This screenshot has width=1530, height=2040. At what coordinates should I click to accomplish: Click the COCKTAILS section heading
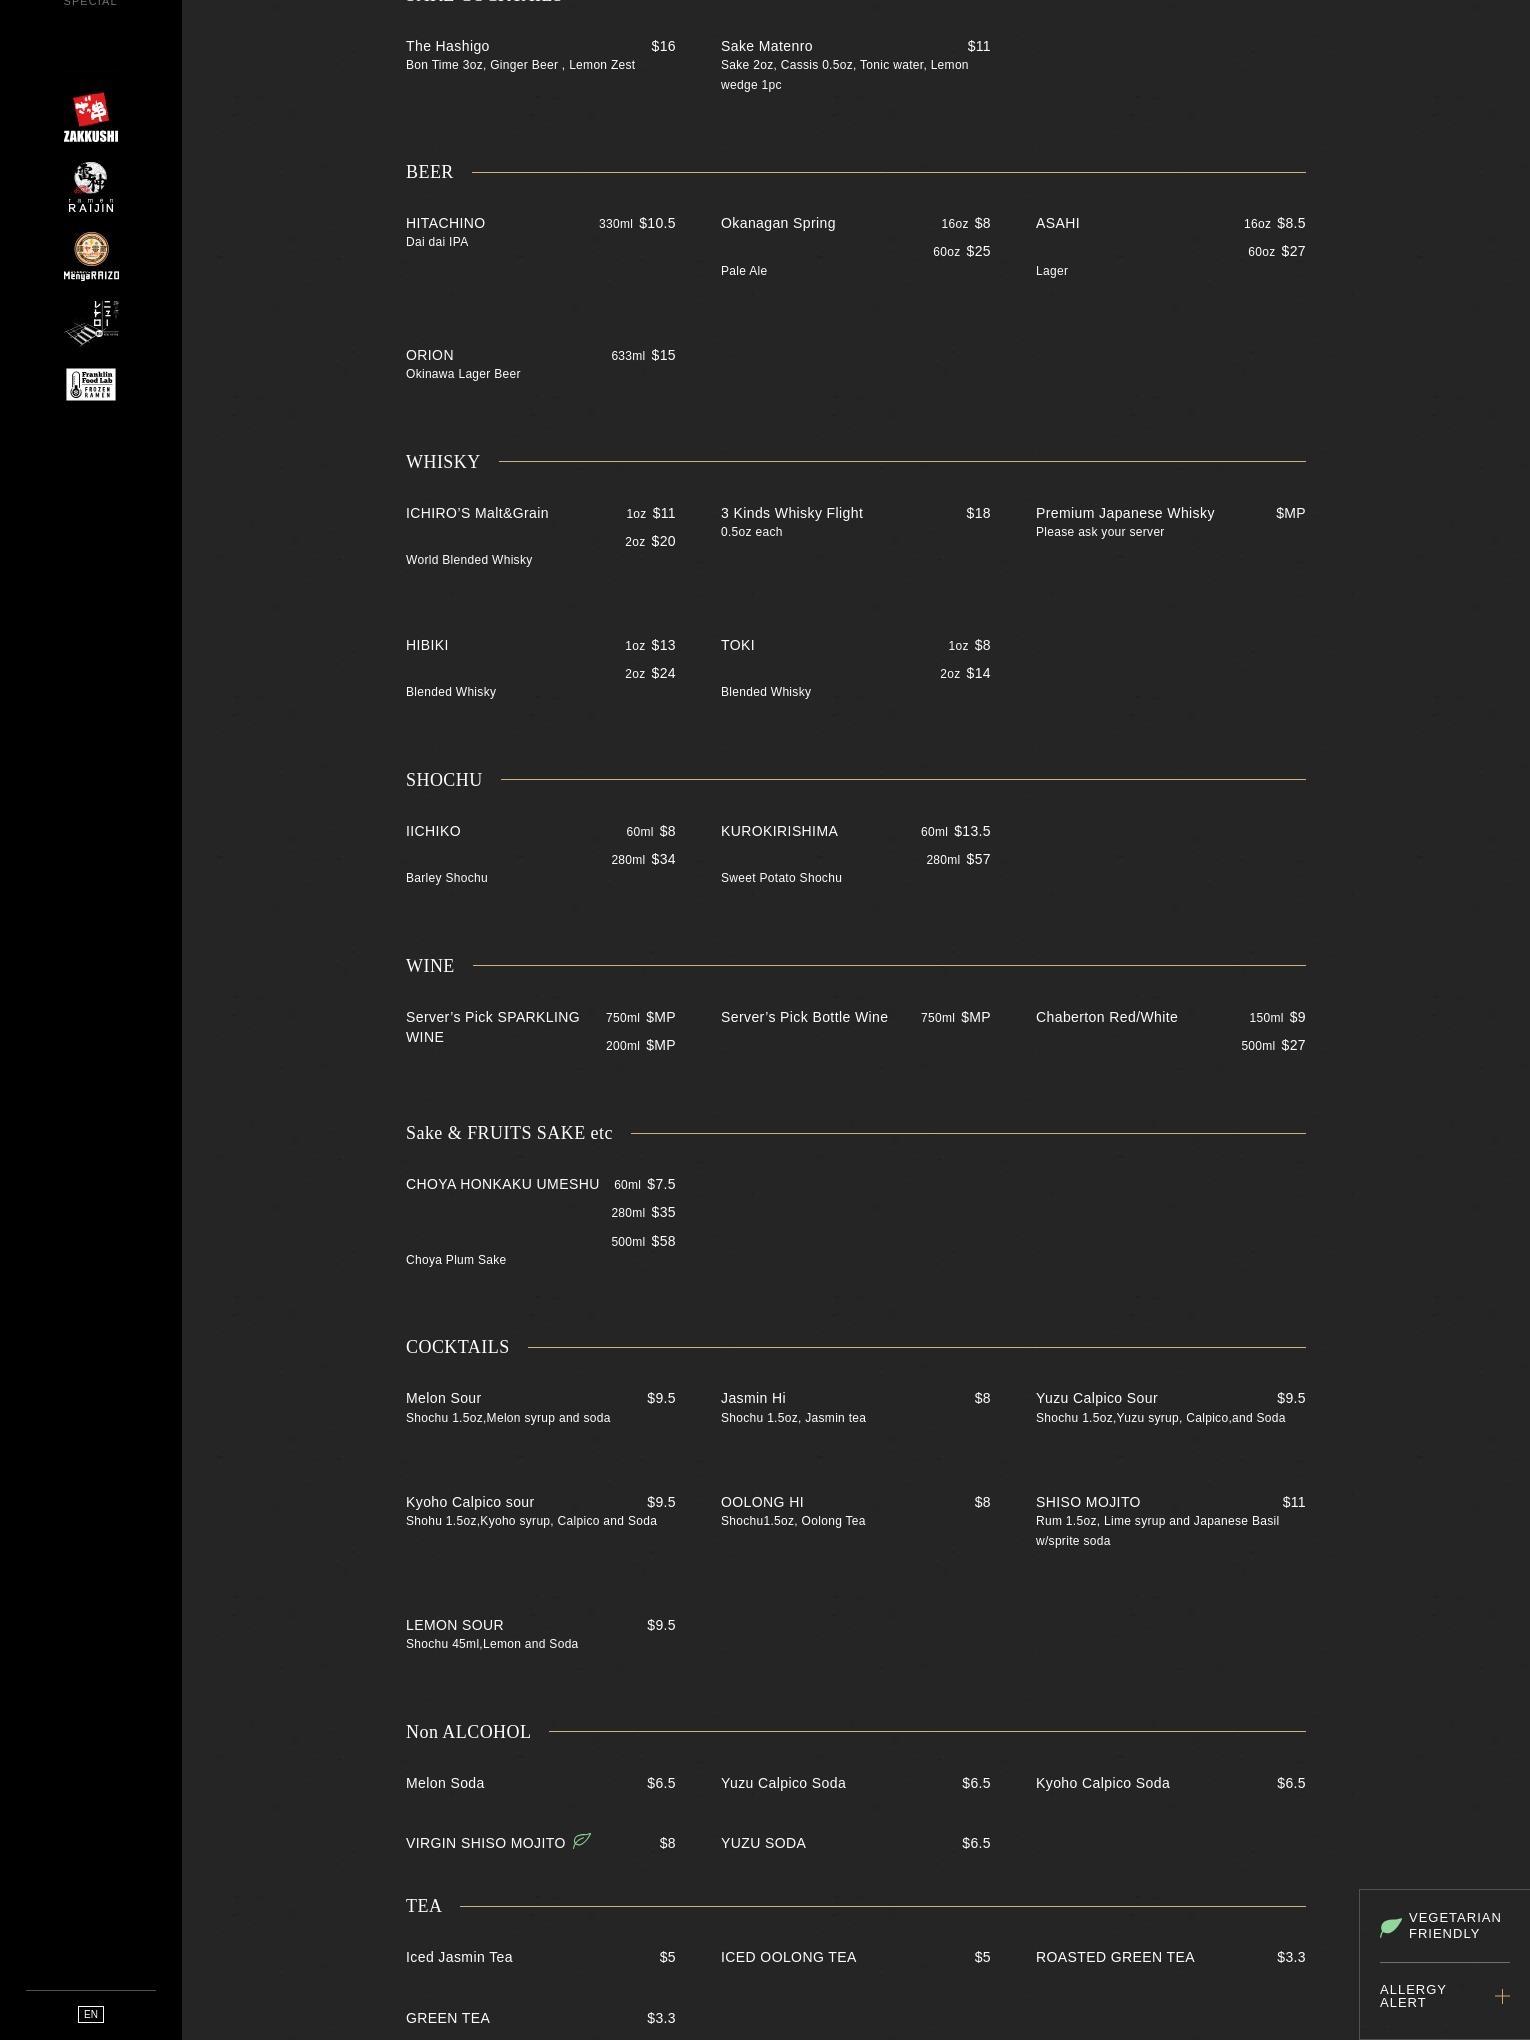coord(458,1347)
